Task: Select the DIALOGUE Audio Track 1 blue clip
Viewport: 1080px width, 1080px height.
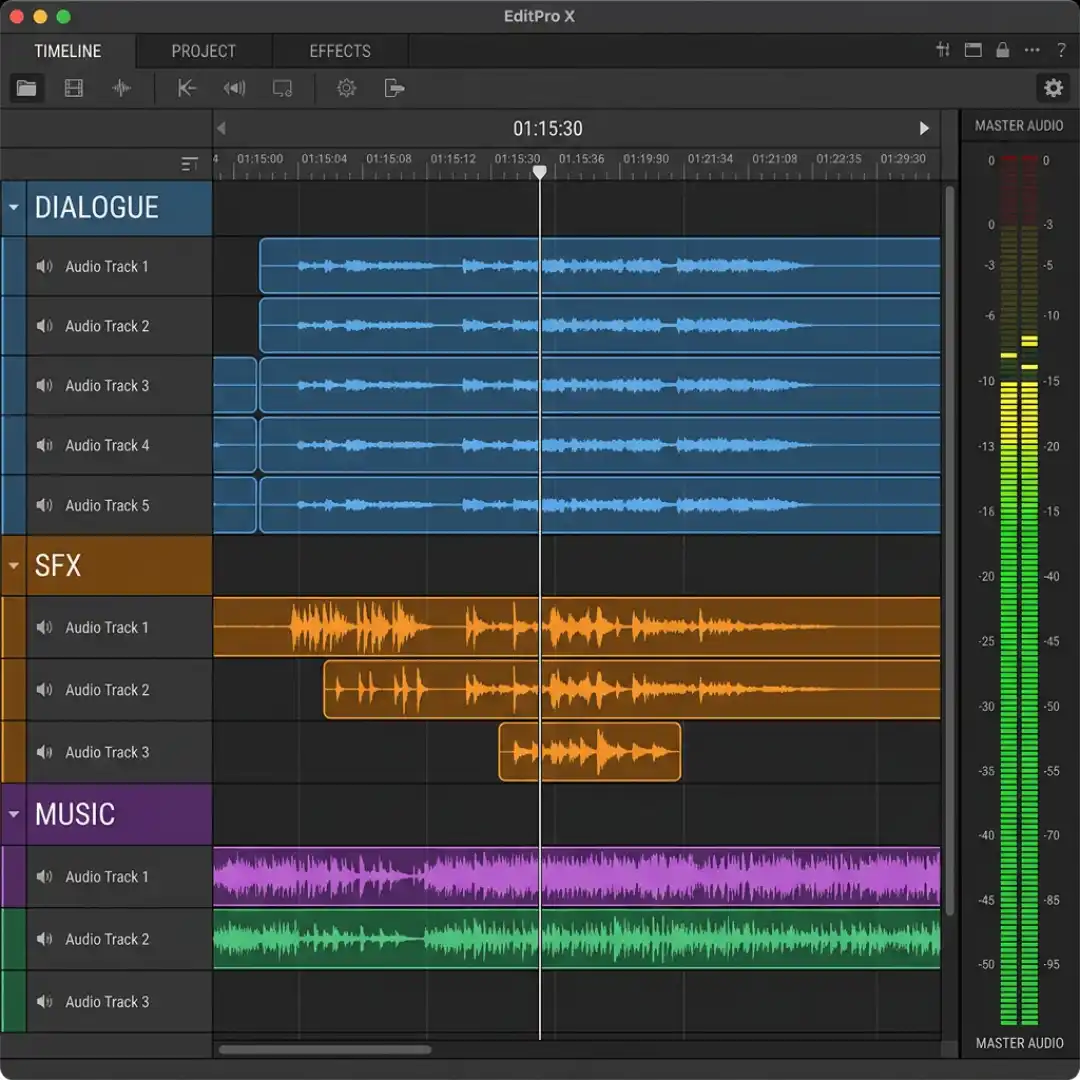Action: pyautogui.click(x=600, y=266)
